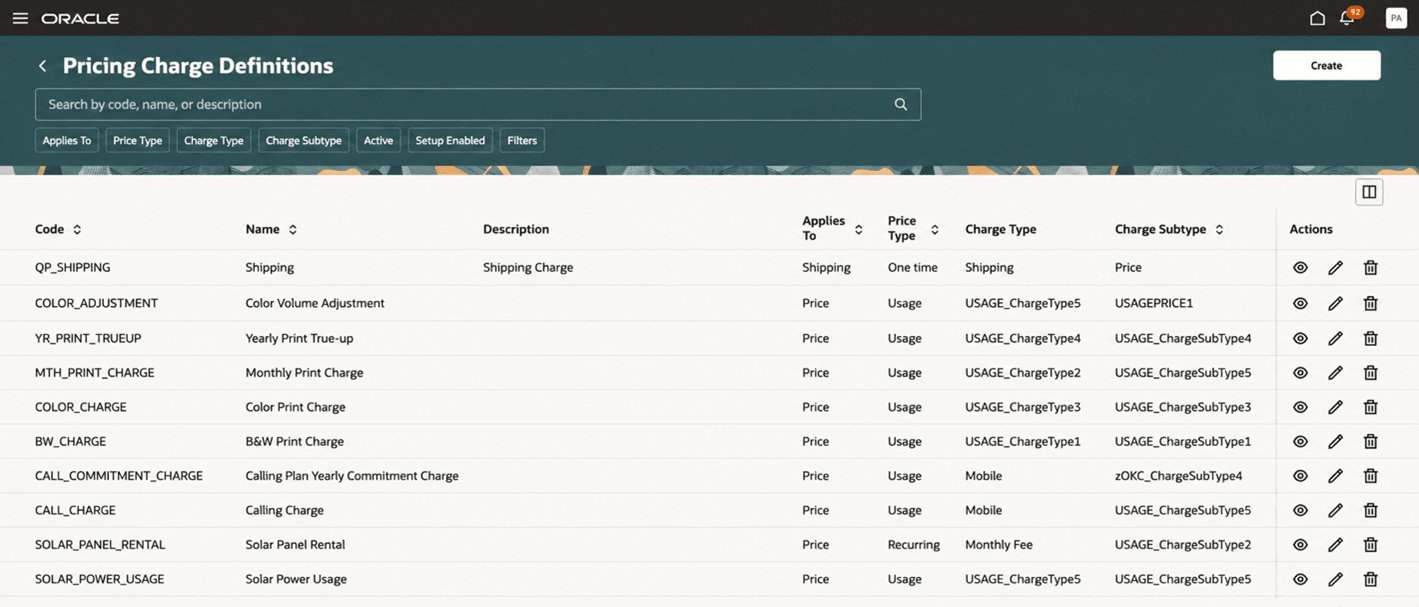The height and width of the screenshot is (607, 1419).
Task: Sort by the Price Type column header
Action: click(934, 230)
